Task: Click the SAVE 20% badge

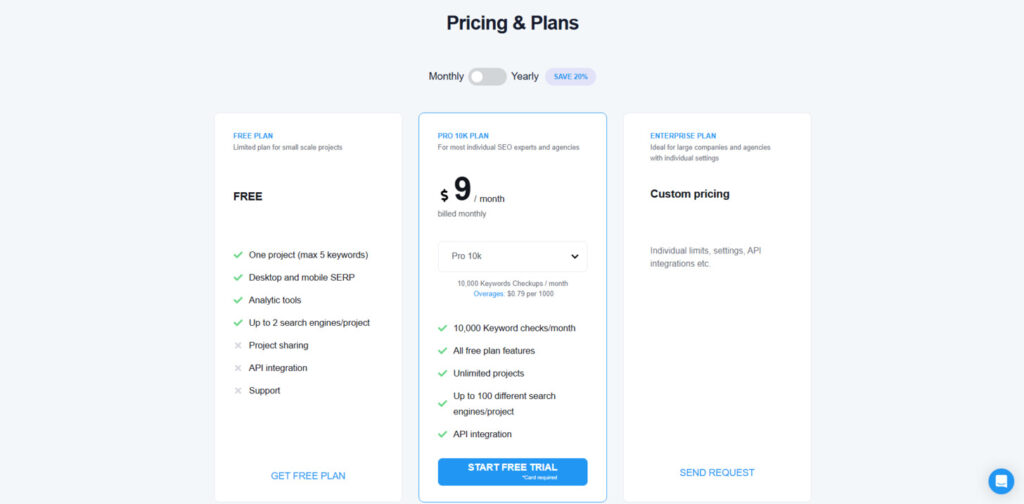Action: (571, 76)
